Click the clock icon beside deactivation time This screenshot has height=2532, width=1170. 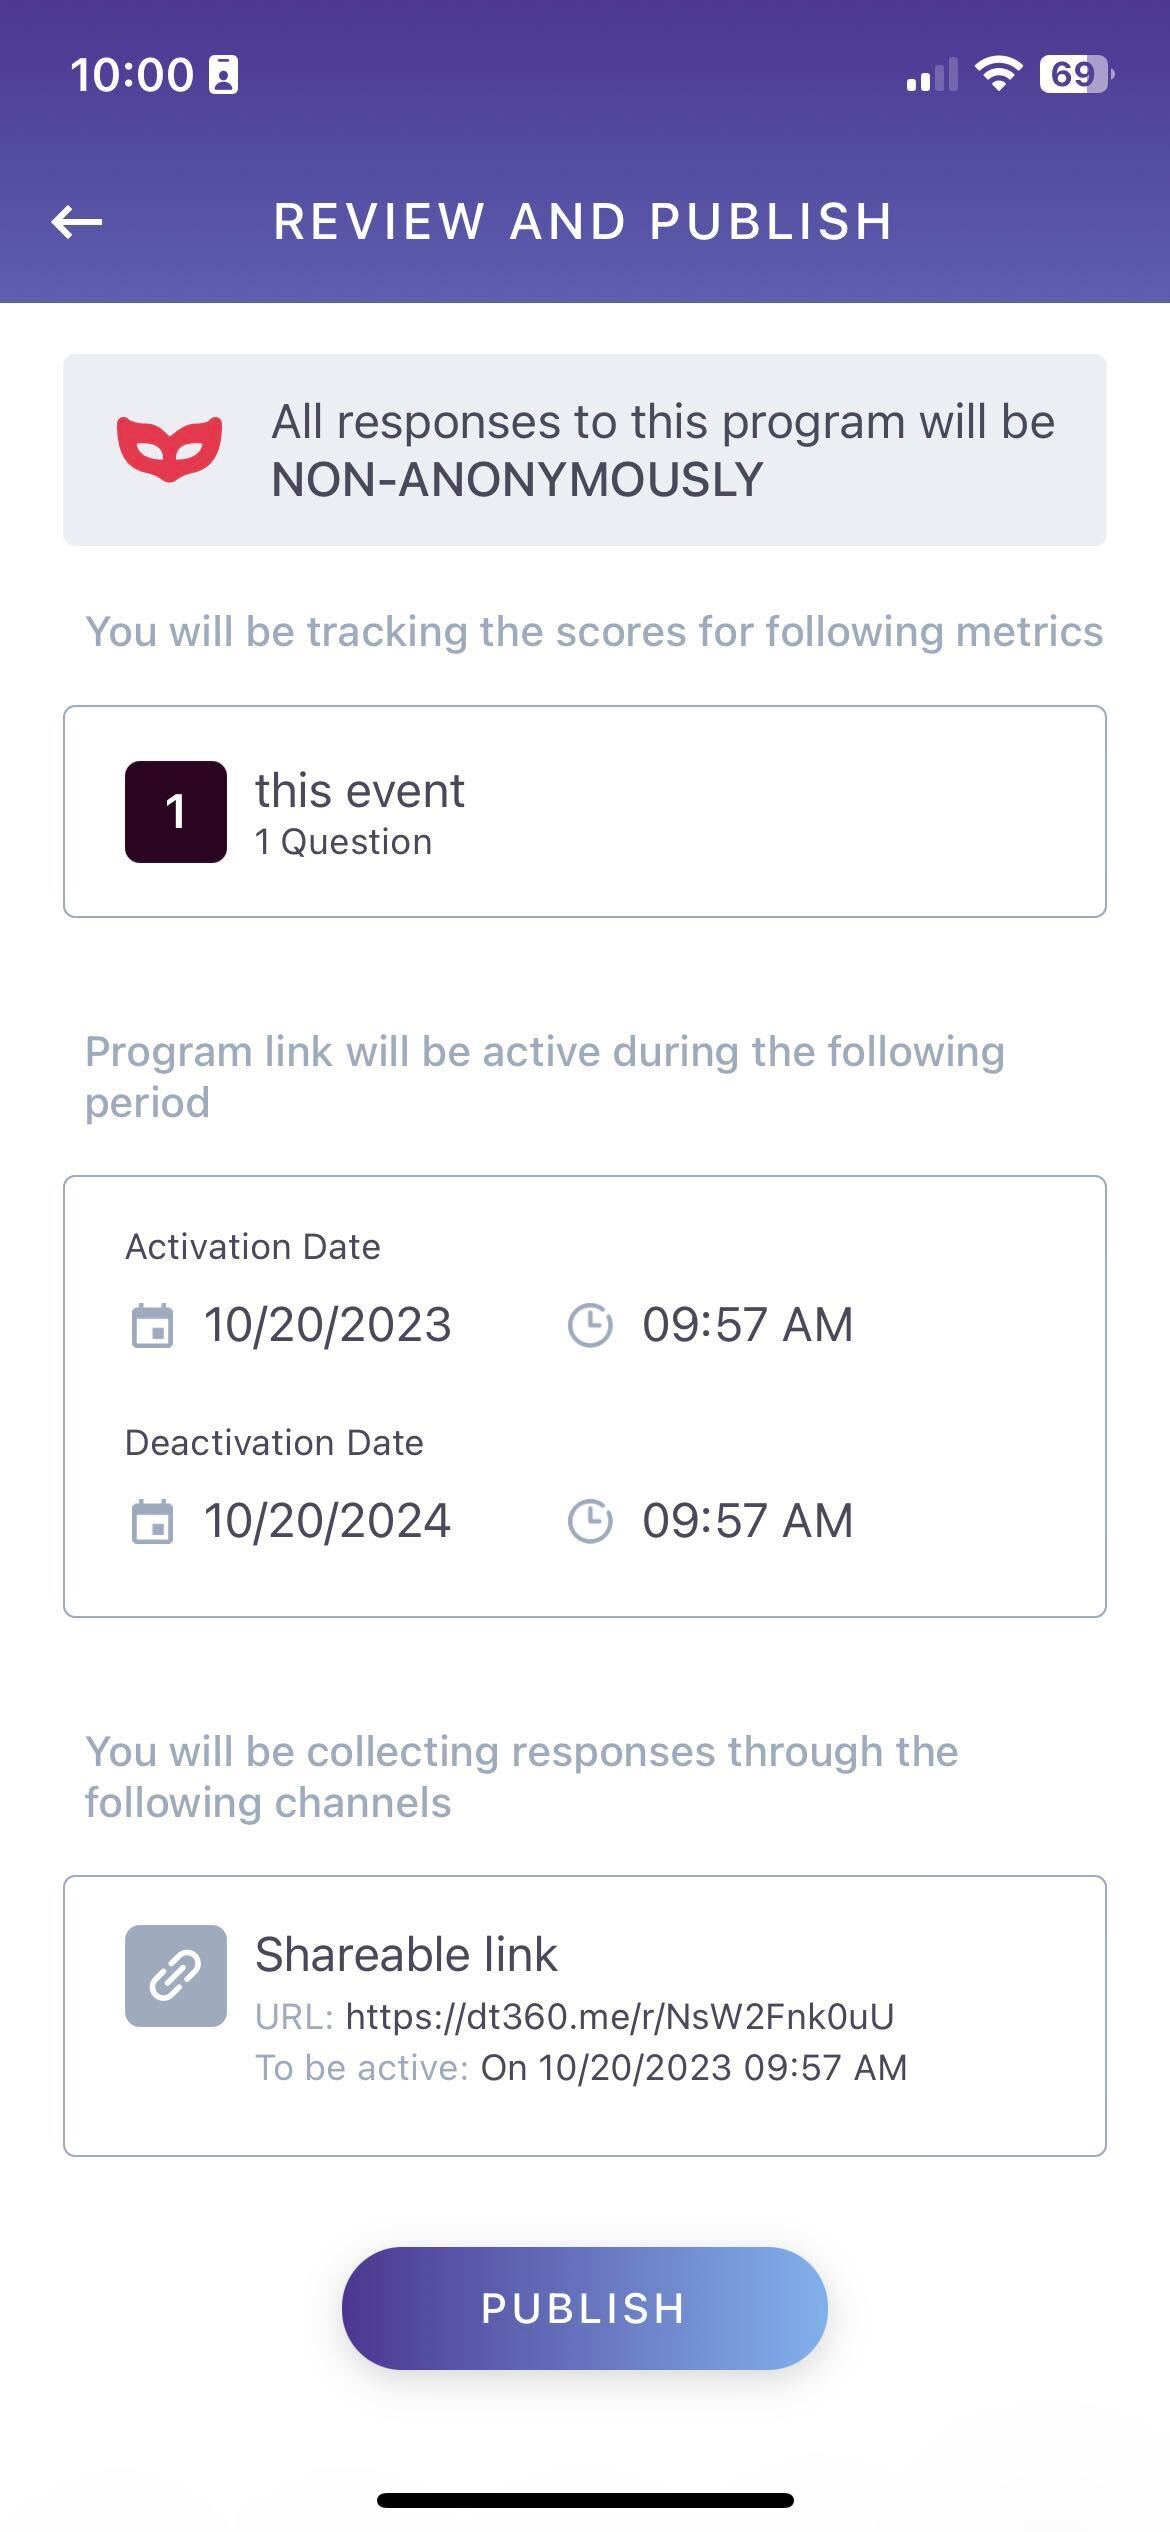tap(590, 1521)
